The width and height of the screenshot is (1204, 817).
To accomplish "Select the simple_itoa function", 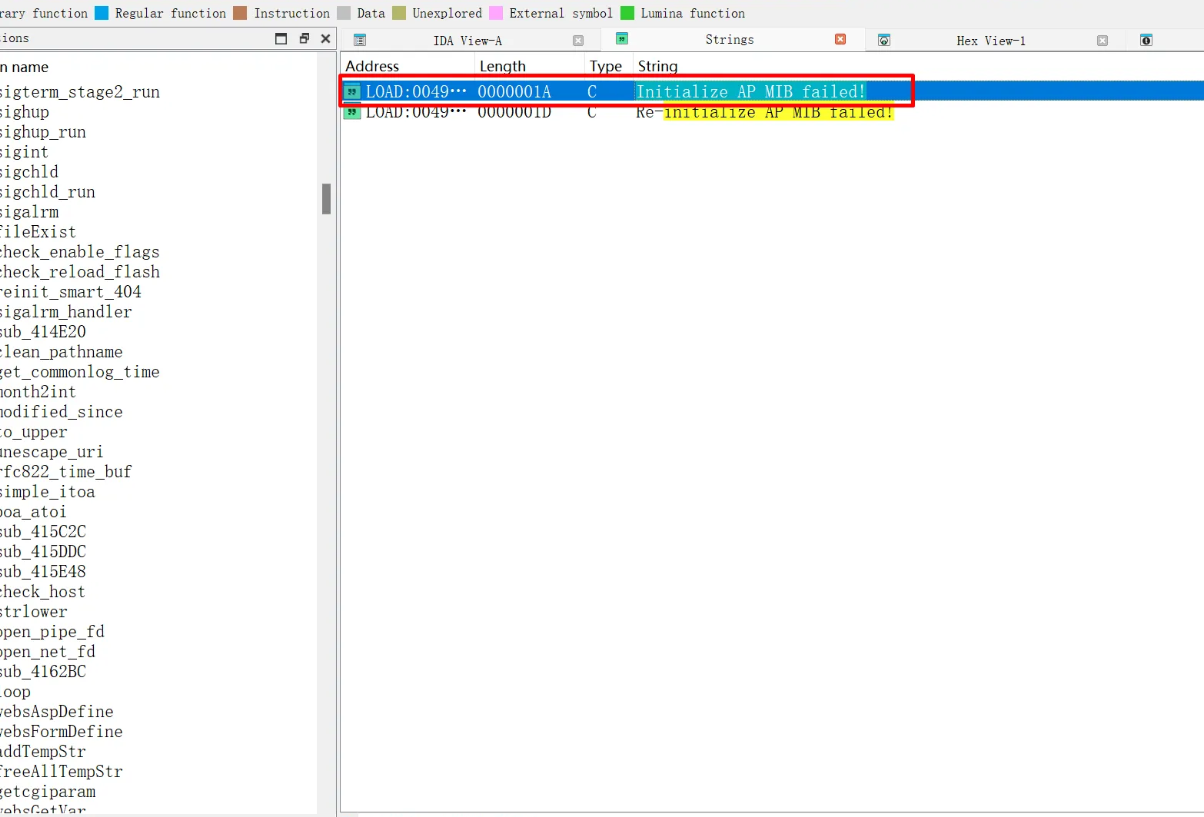I will (48, 492).
